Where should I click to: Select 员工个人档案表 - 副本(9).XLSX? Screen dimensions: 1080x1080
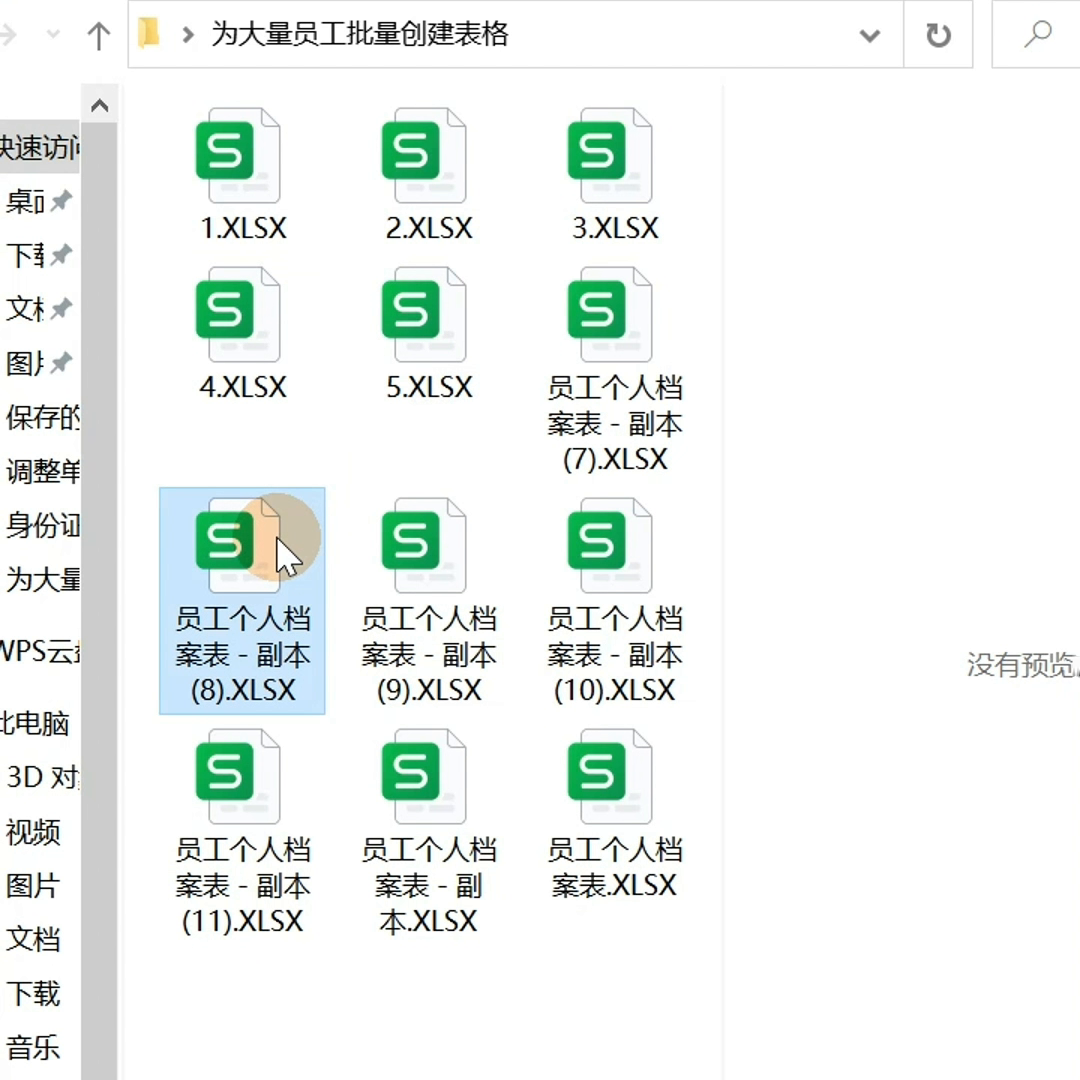point(424,545)
